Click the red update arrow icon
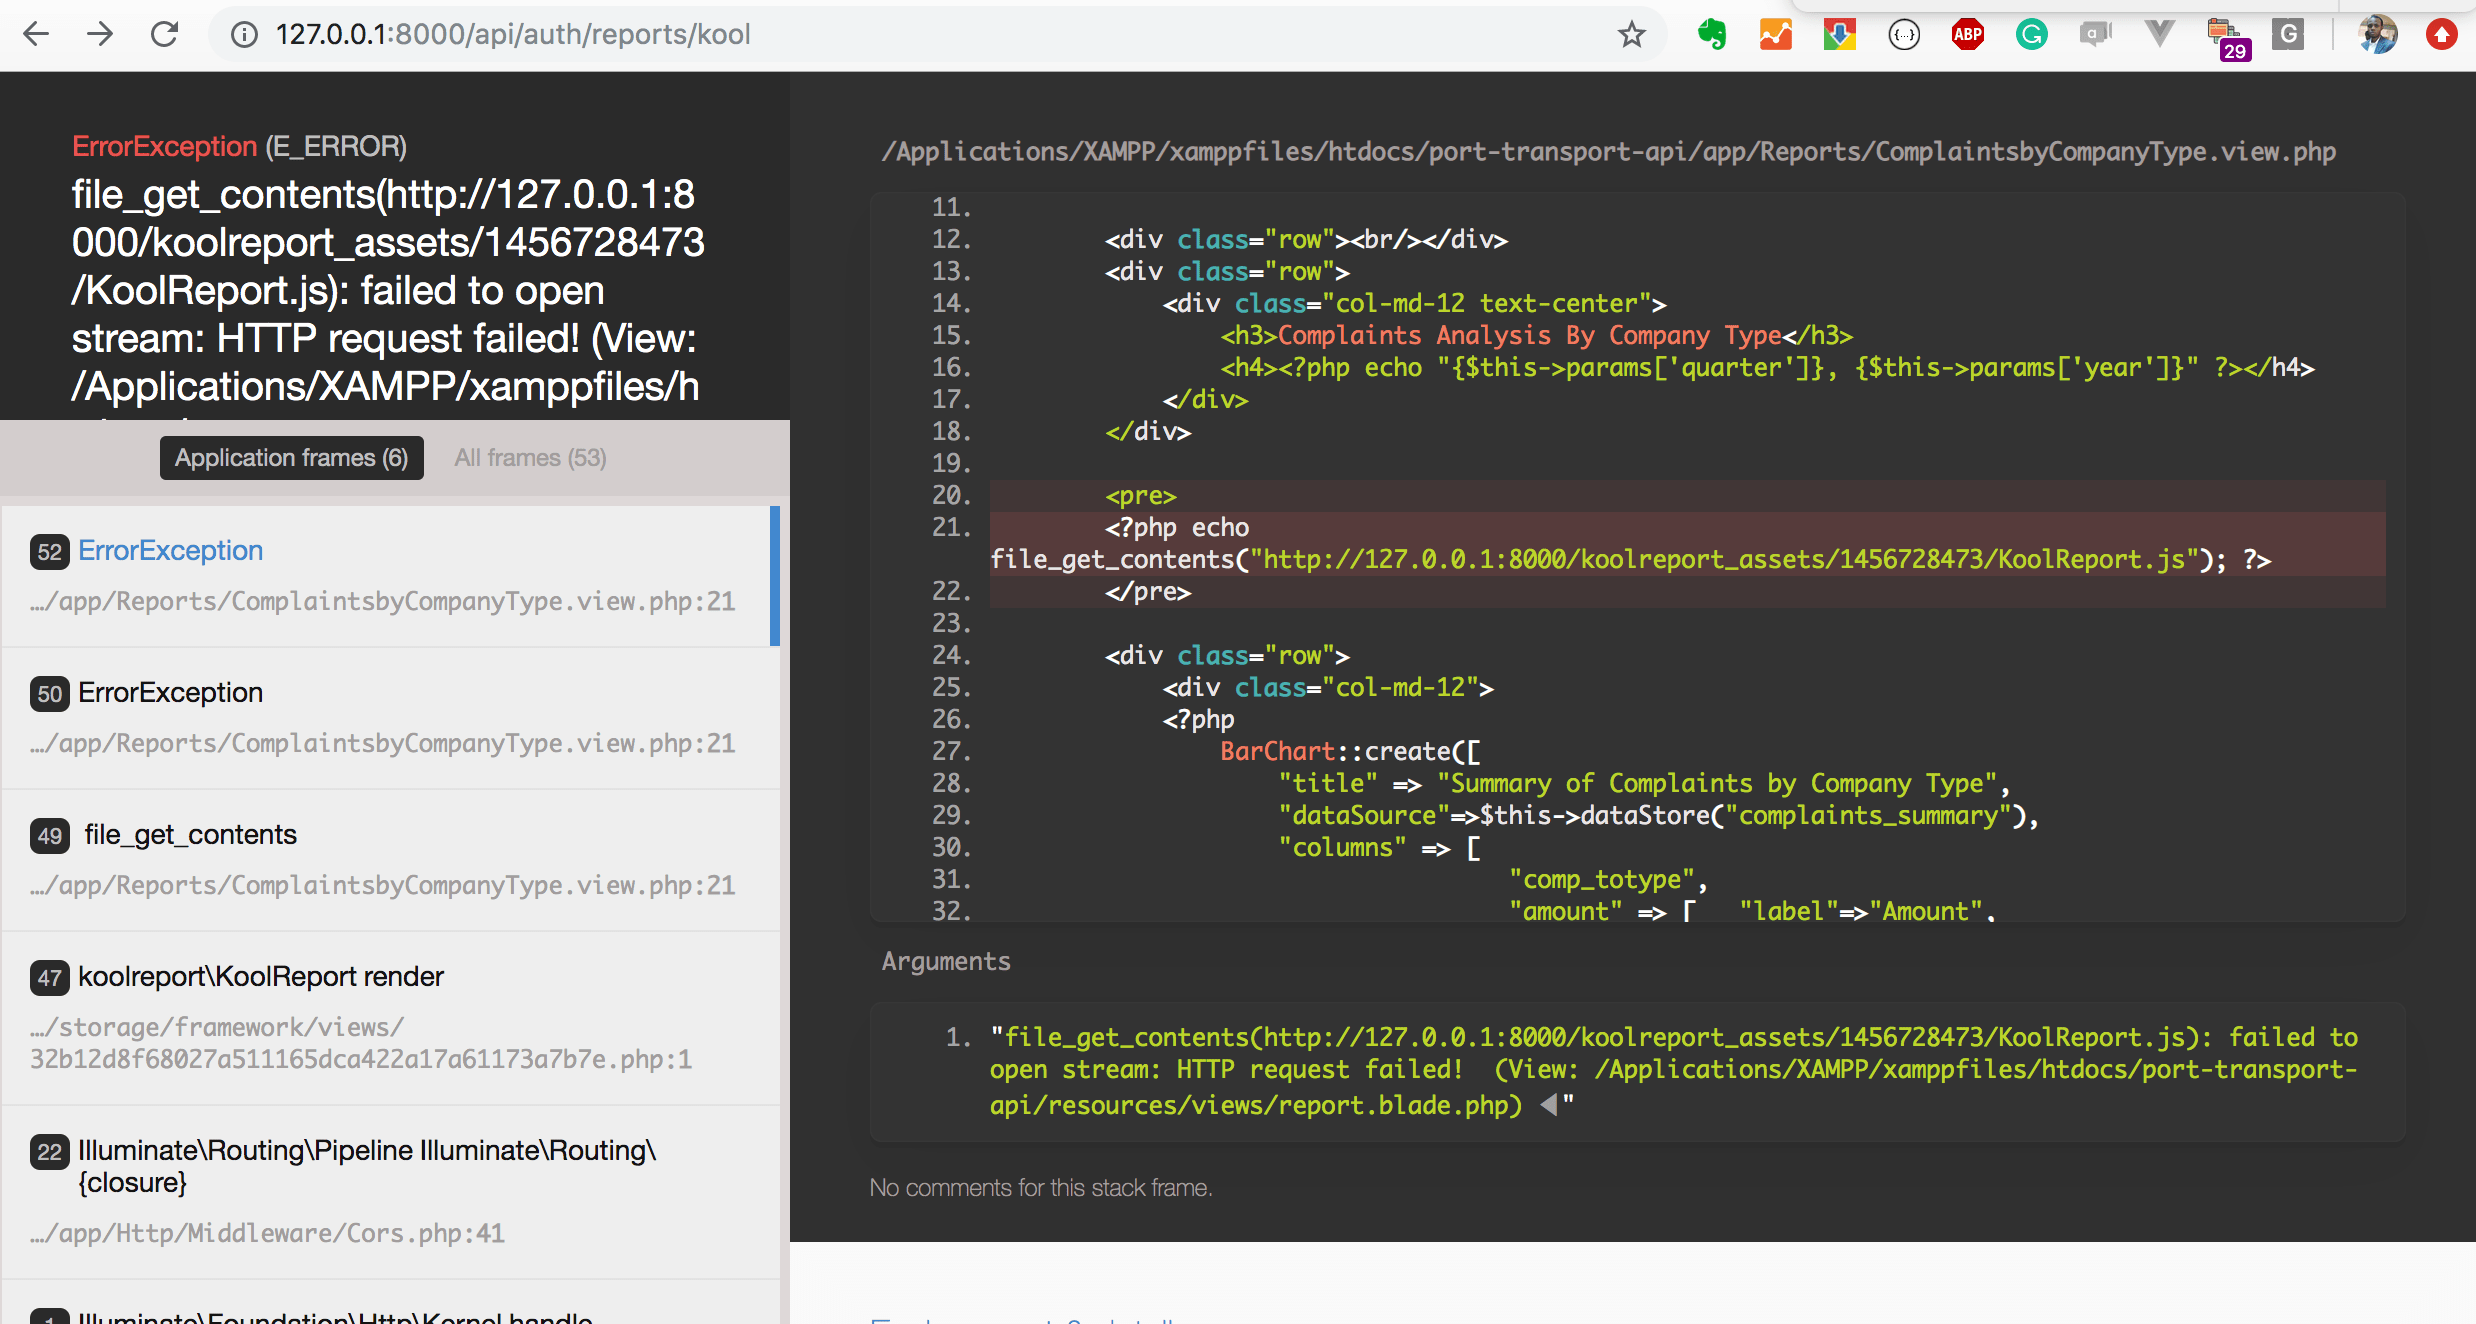Viewport: 2476px width, 1324px height. pos(2442,35)
